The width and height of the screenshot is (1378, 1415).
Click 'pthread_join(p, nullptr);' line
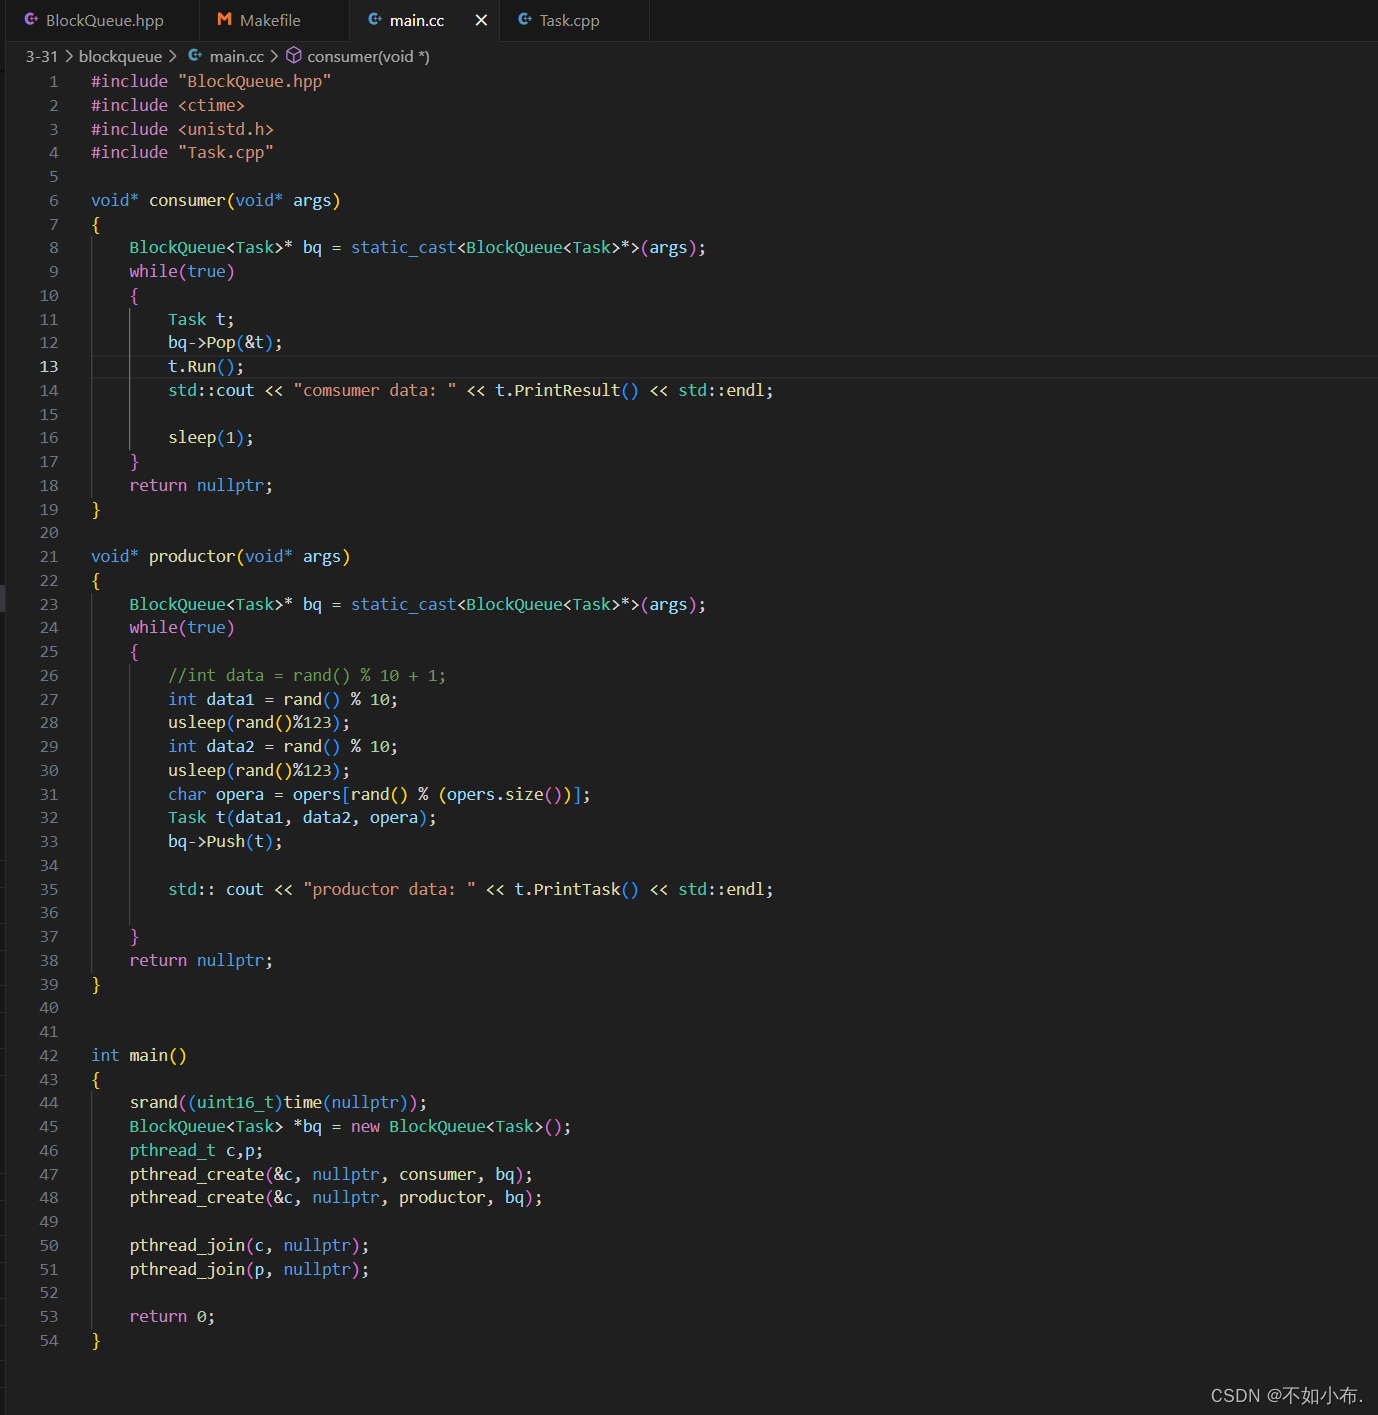[x=249, y=1270]
